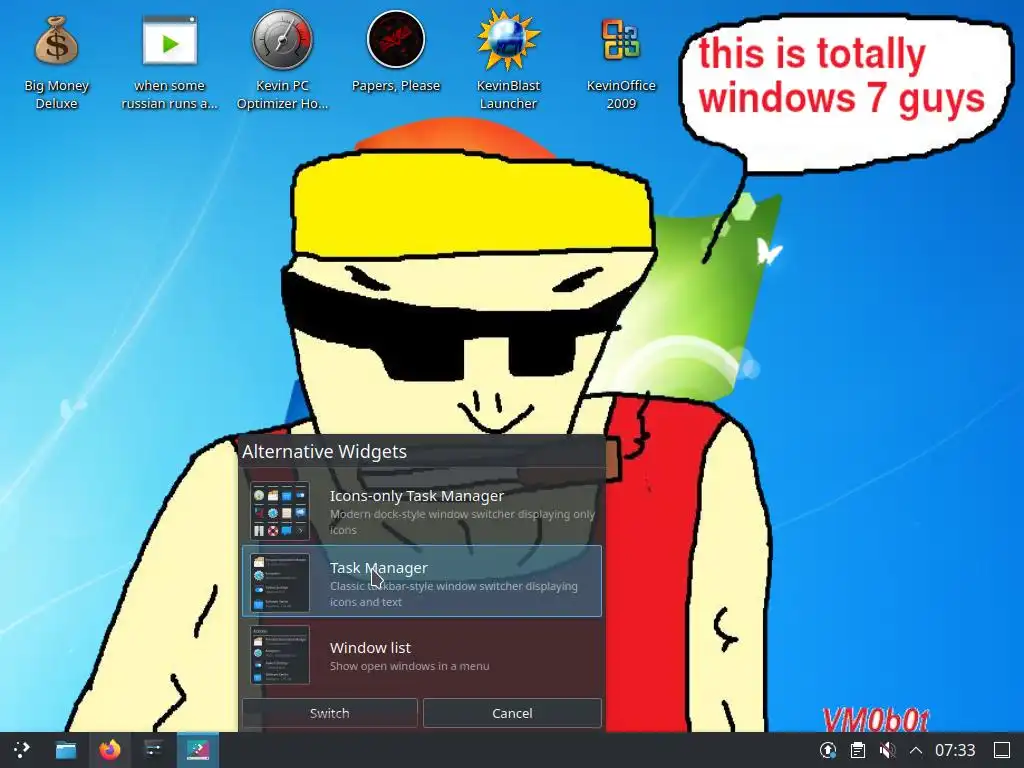Select Icons-only Task Manager widget
The image size is (1024, 768).
pos(421,510)
